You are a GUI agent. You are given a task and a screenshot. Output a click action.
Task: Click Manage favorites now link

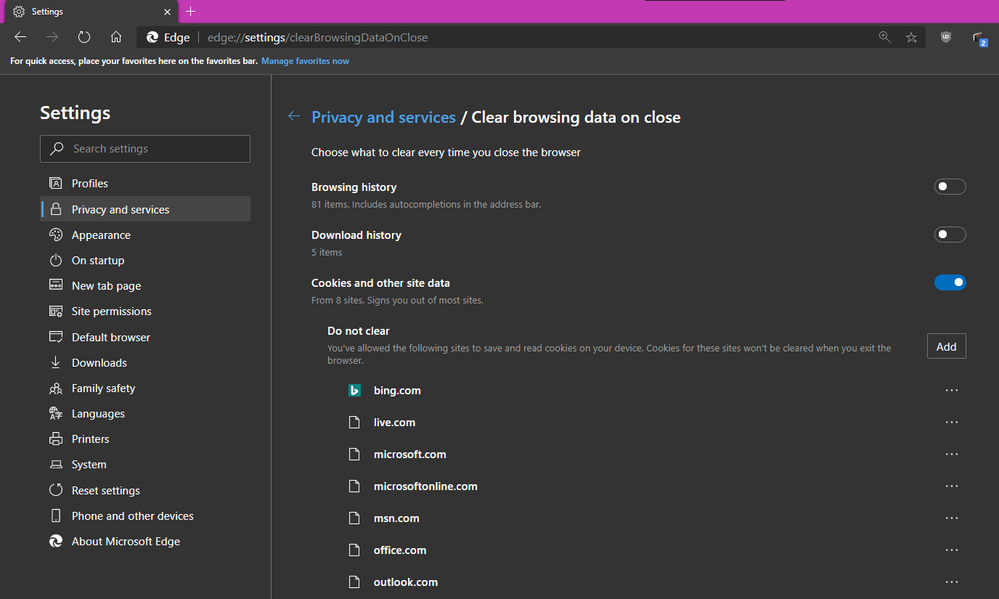click(x=305, y=61)
